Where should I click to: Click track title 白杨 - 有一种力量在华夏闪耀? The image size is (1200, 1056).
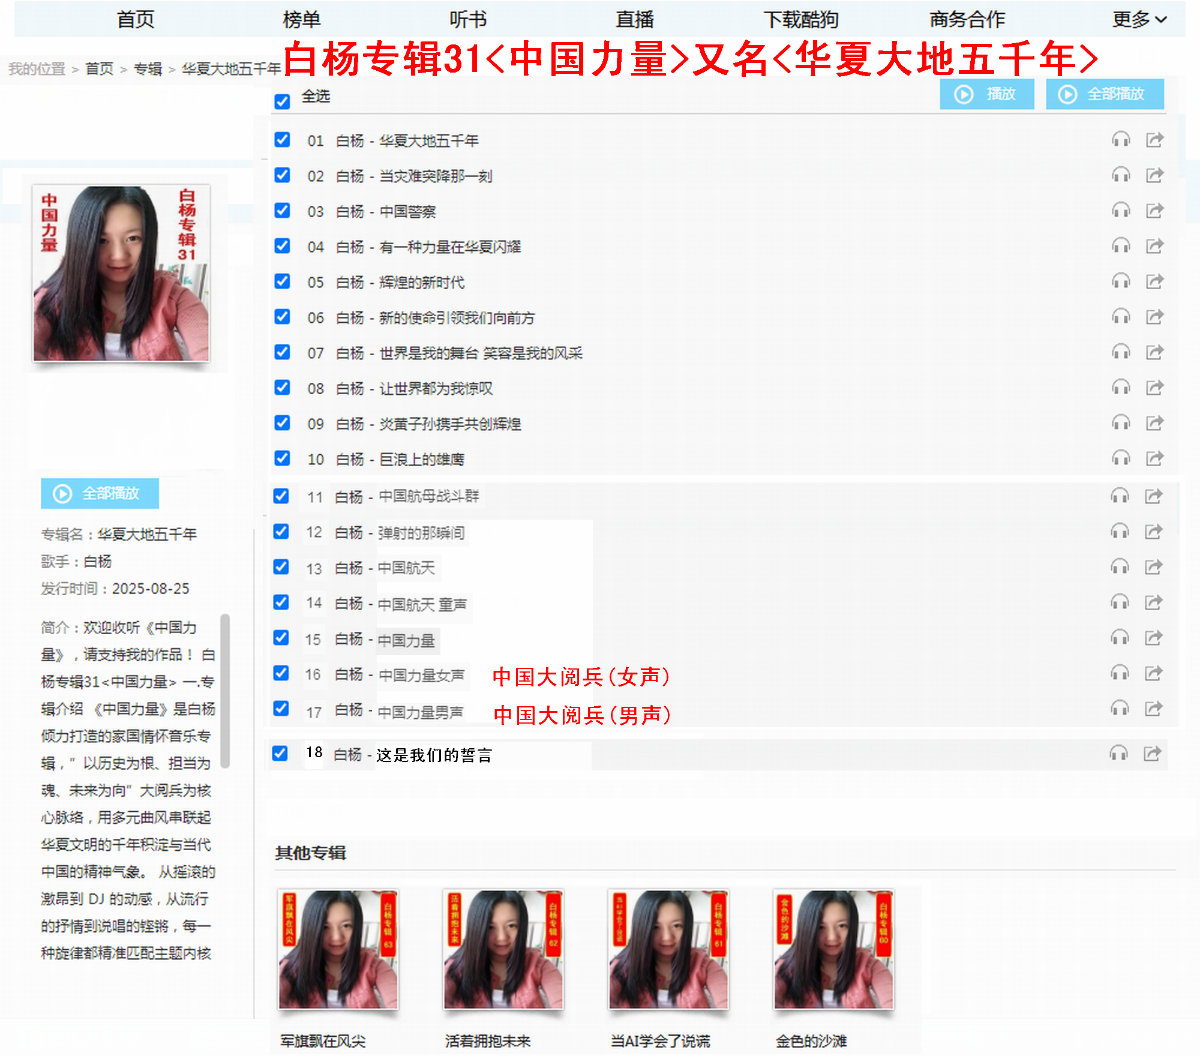point(428,246)
